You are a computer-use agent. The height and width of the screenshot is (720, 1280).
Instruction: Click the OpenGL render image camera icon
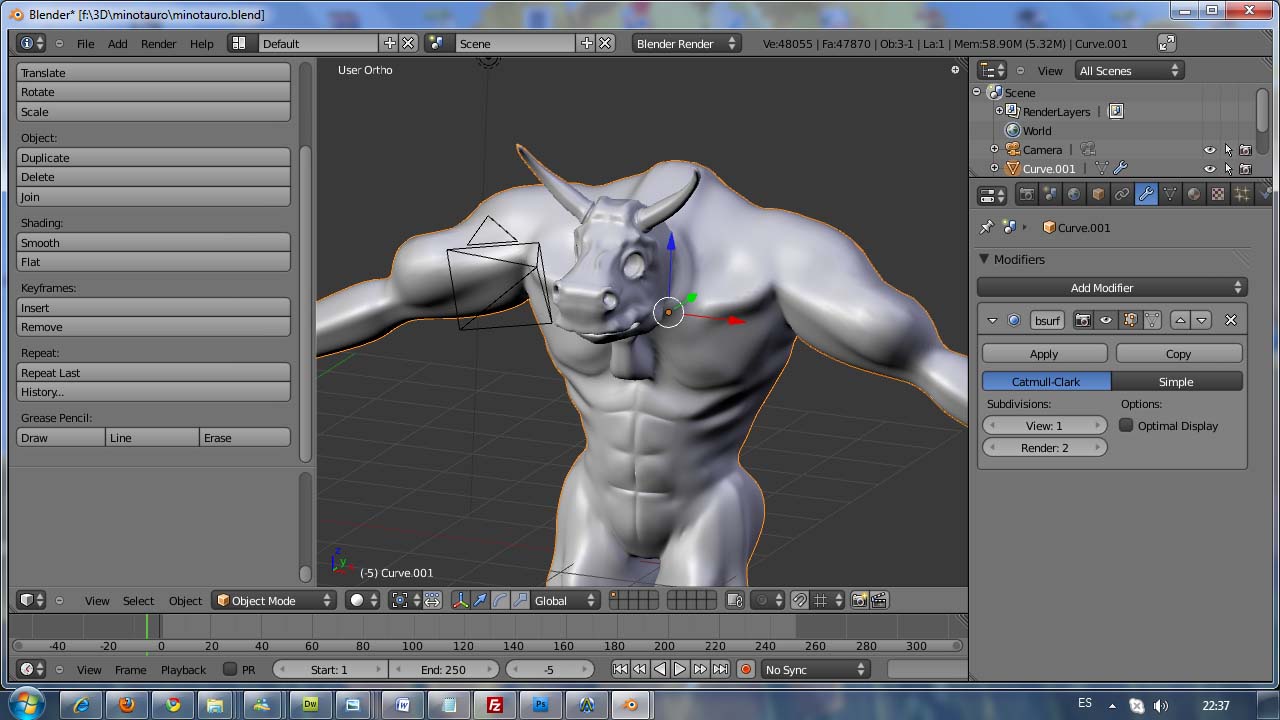point(859,600)
